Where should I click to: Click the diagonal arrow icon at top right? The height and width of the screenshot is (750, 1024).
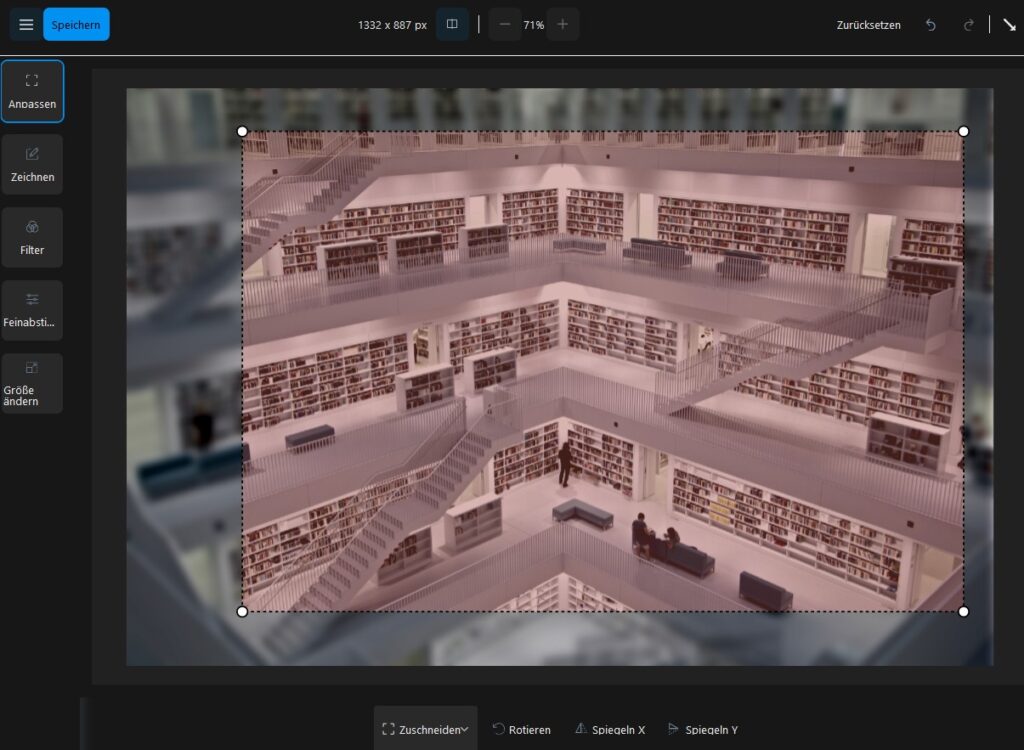coord(1010,25)
